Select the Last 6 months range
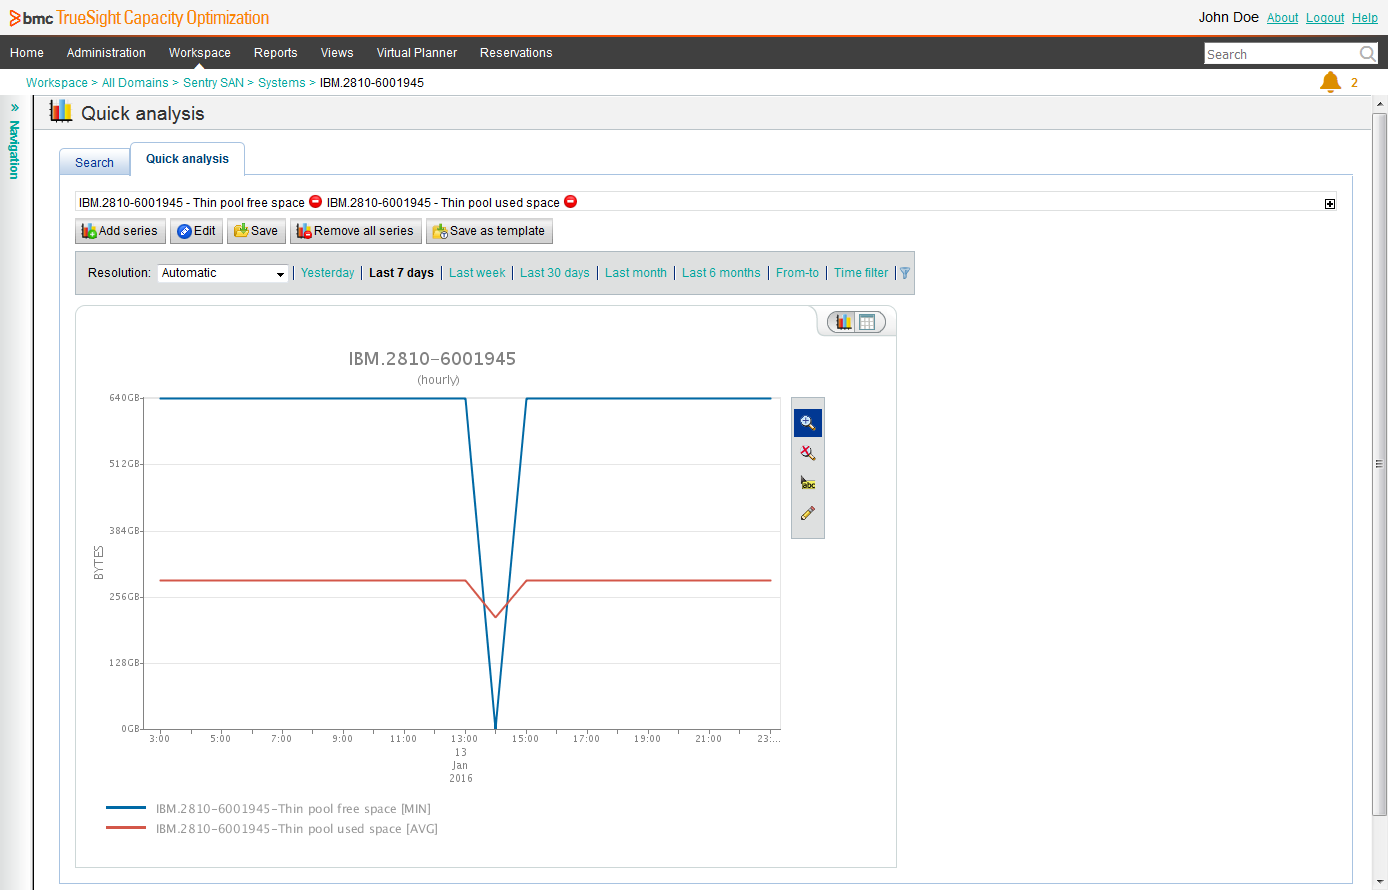Image resolution: width=1388 pixels, height=890 pixels. 721,273
